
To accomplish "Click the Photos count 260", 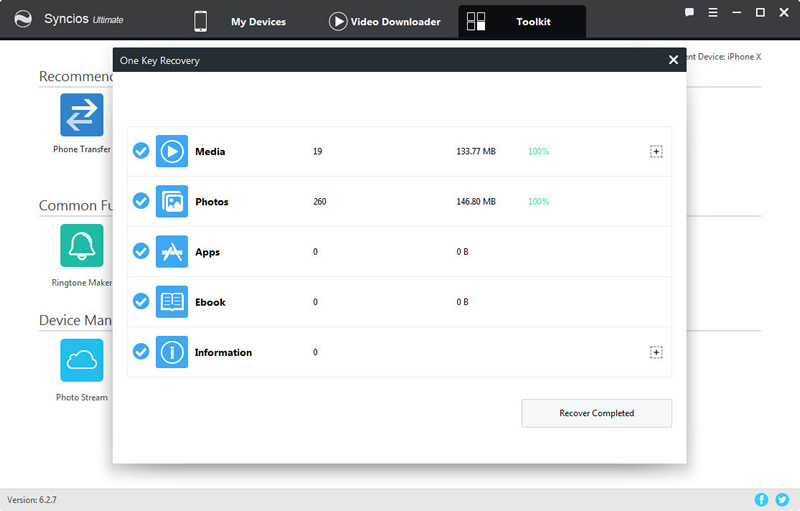I will [319, 201].
